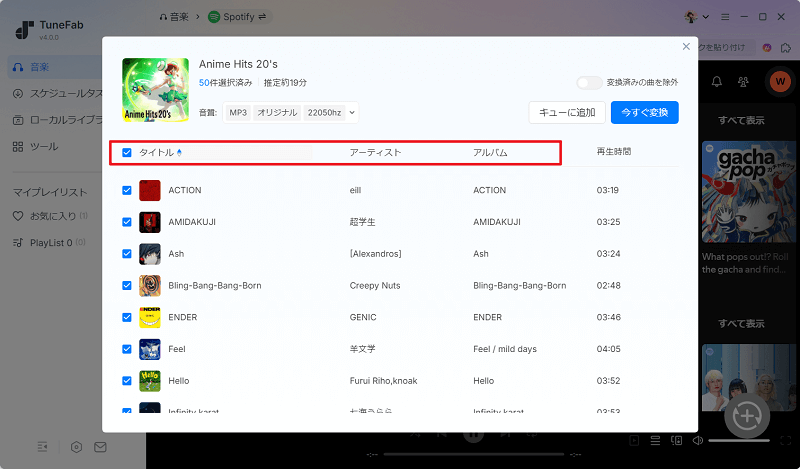
Task: Click the Feel album art thumbnail
Action: pyautogui.click(x=149, y=349)
